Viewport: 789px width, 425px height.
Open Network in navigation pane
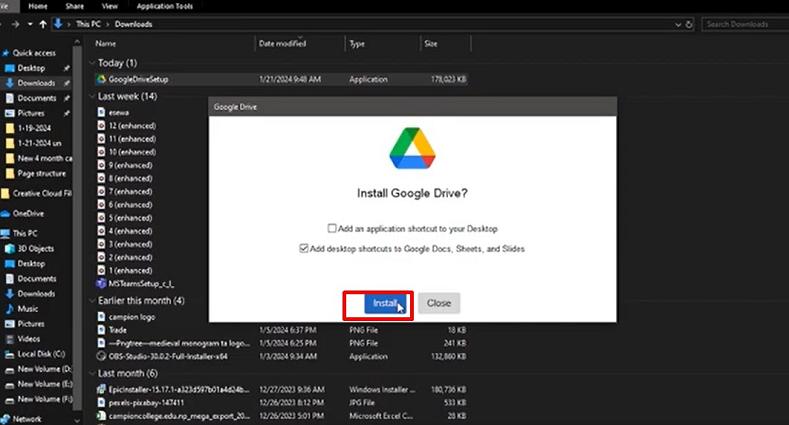tap(27, 419)
